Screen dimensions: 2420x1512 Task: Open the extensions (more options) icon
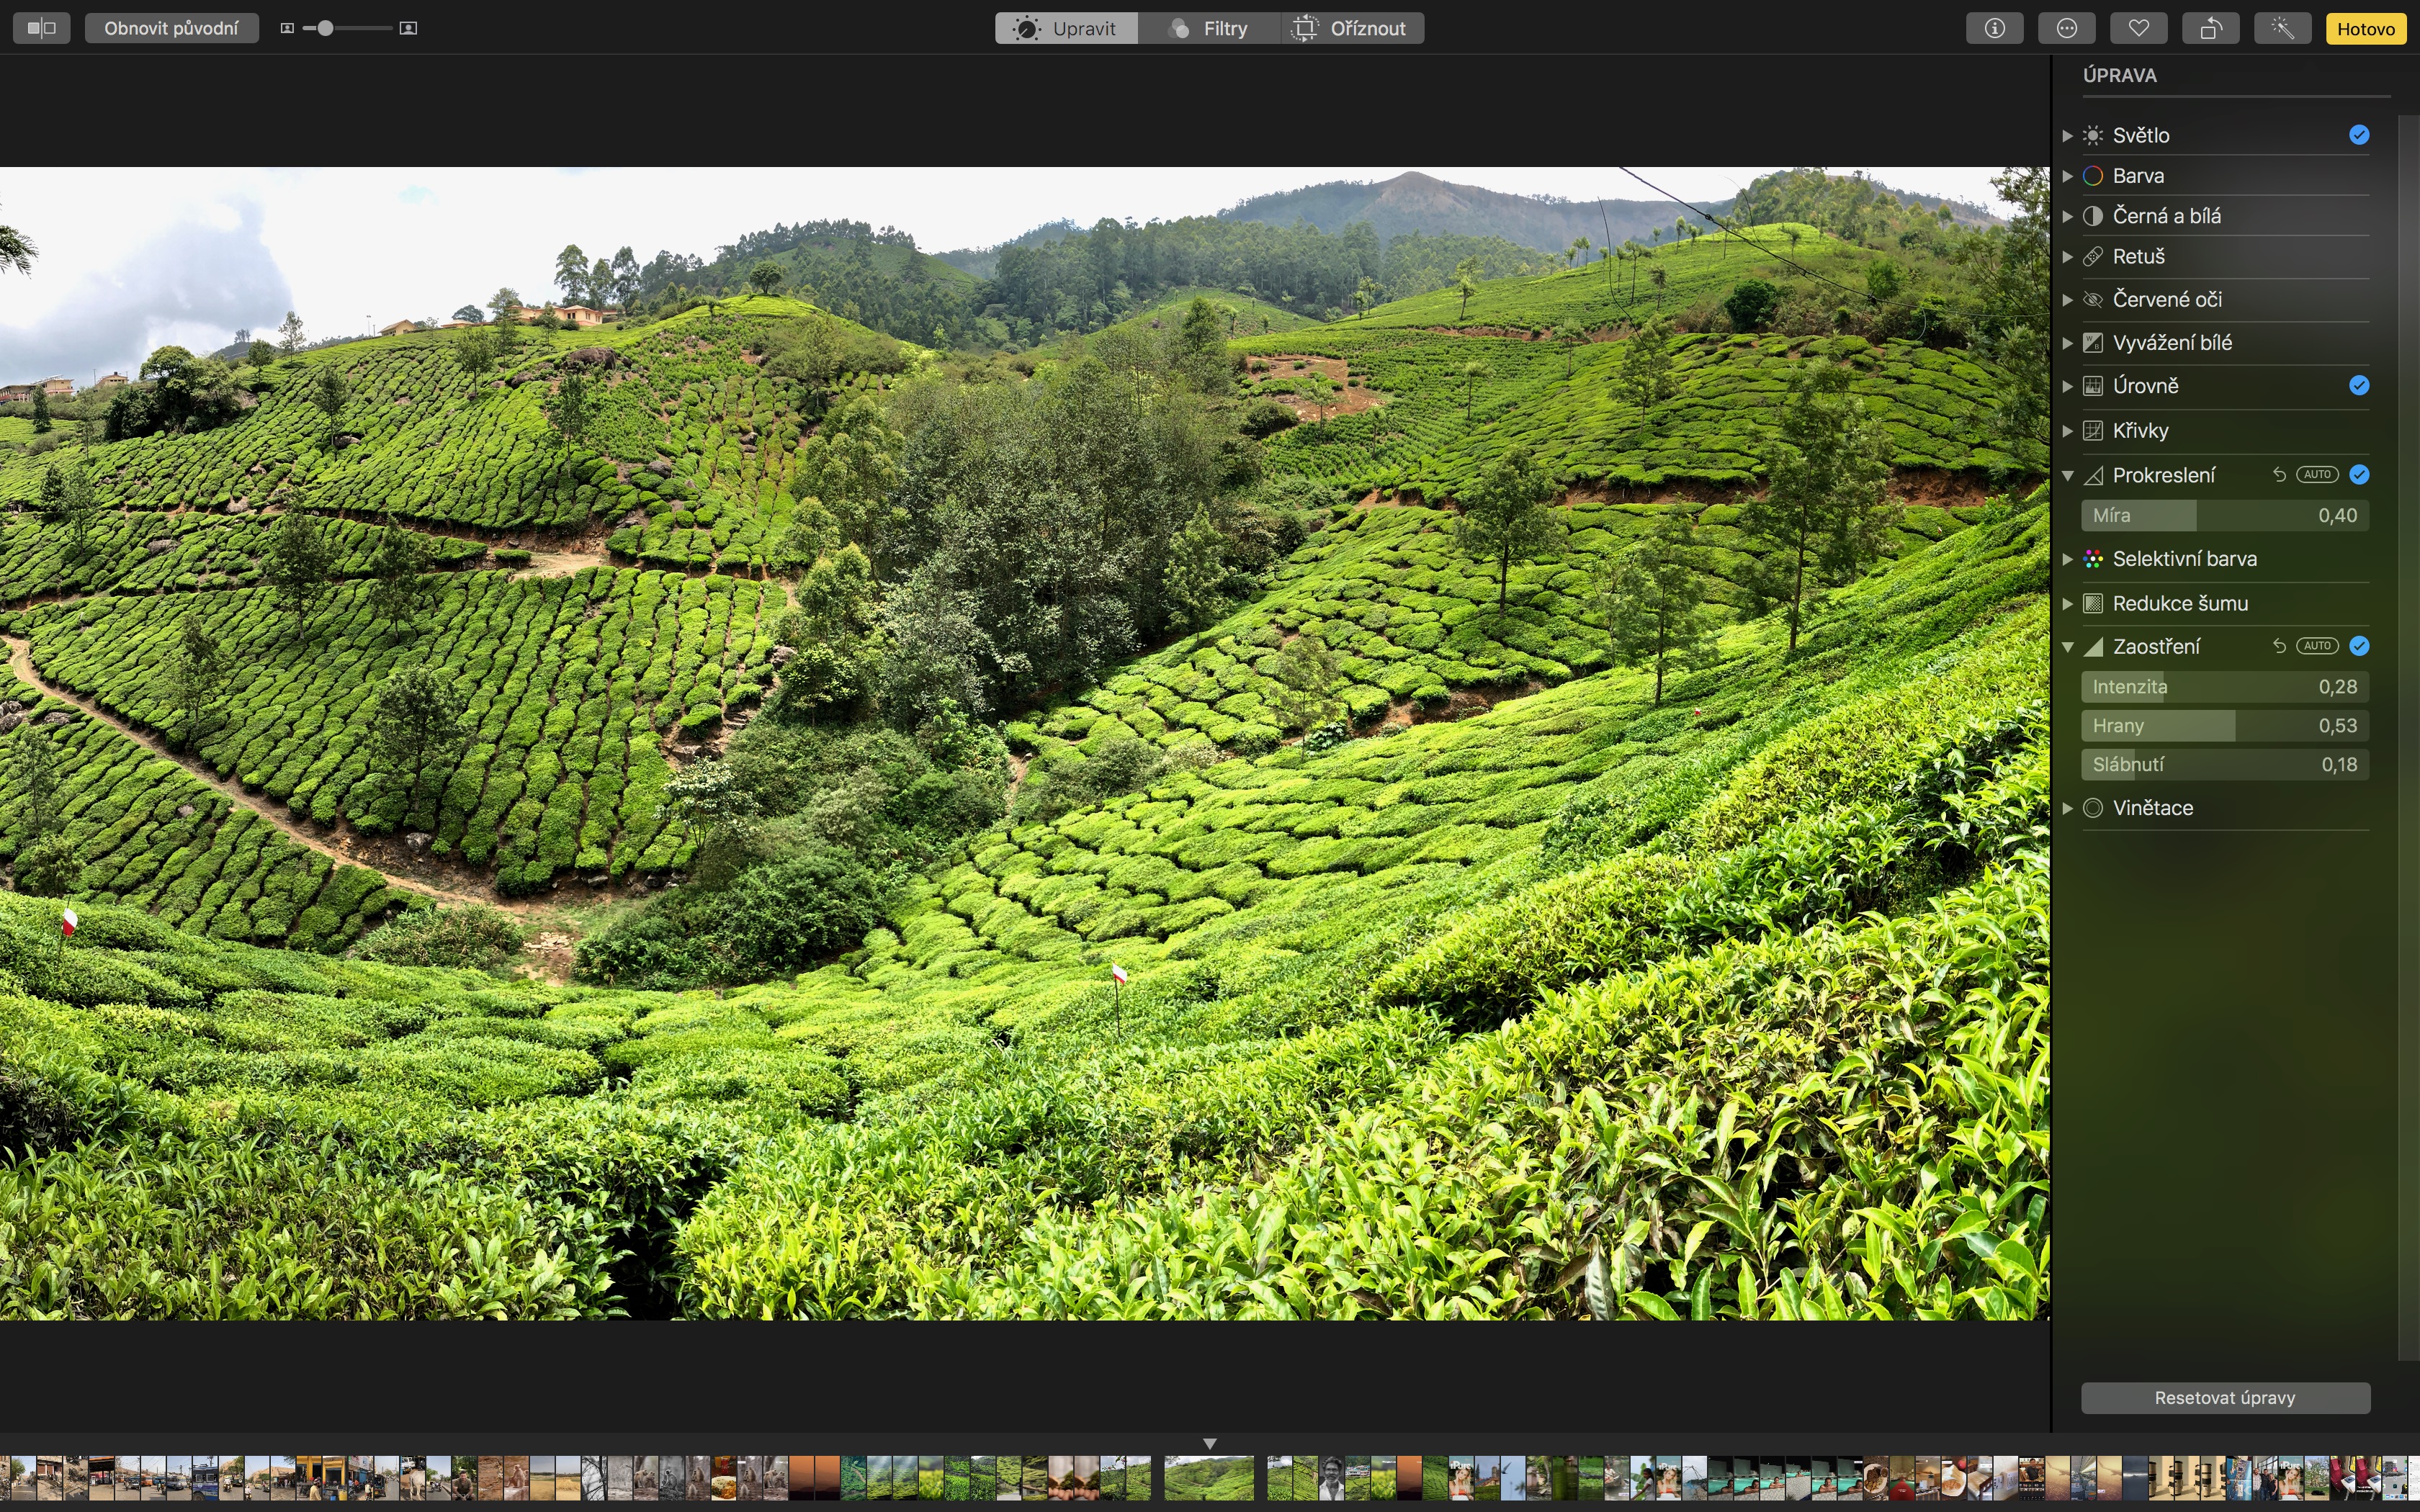pyautogui.click(x=2066, y=28)
